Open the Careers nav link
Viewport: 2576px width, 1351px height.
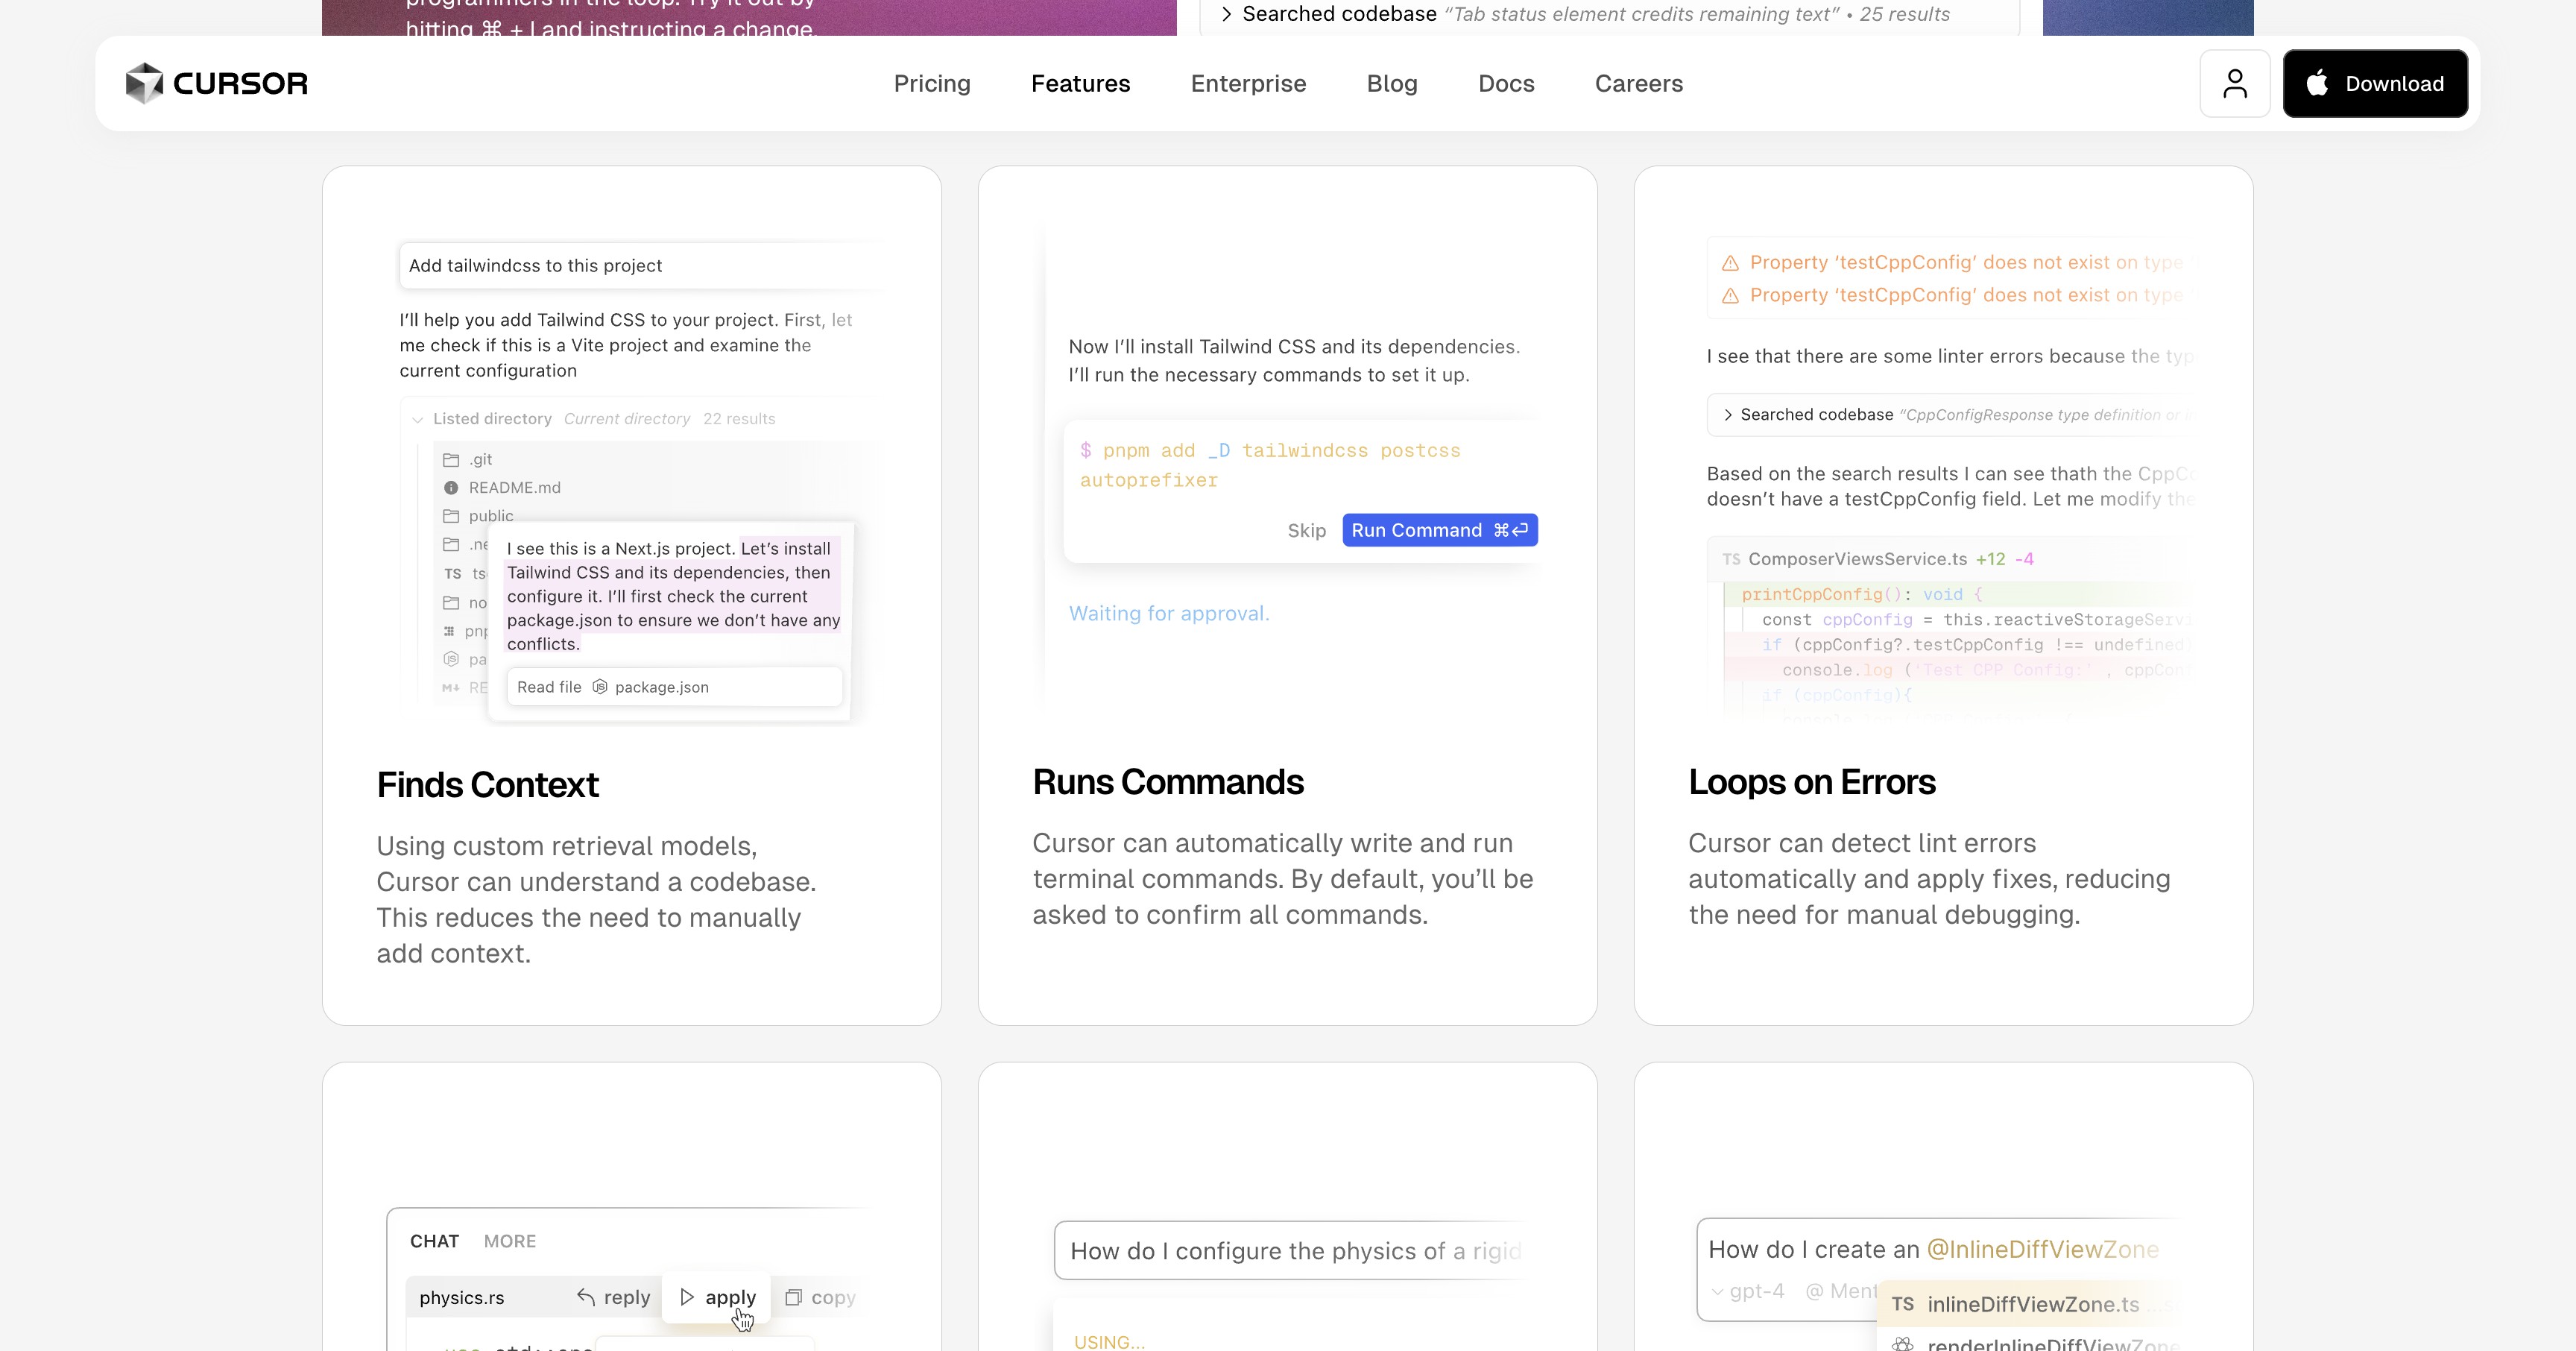1639,83
